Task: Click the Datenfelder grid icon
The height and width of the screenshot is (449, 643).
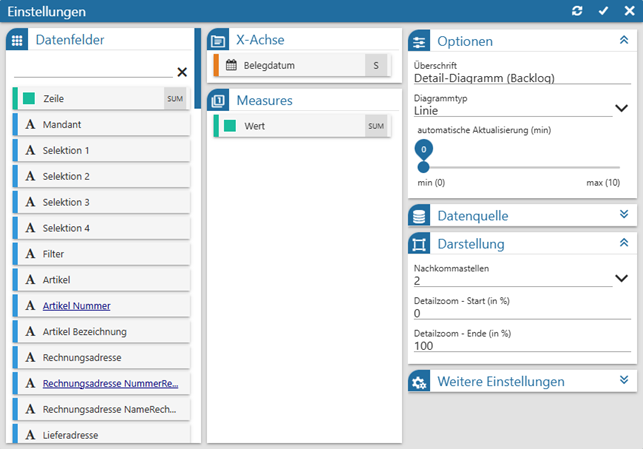Action: click(17, 40)
